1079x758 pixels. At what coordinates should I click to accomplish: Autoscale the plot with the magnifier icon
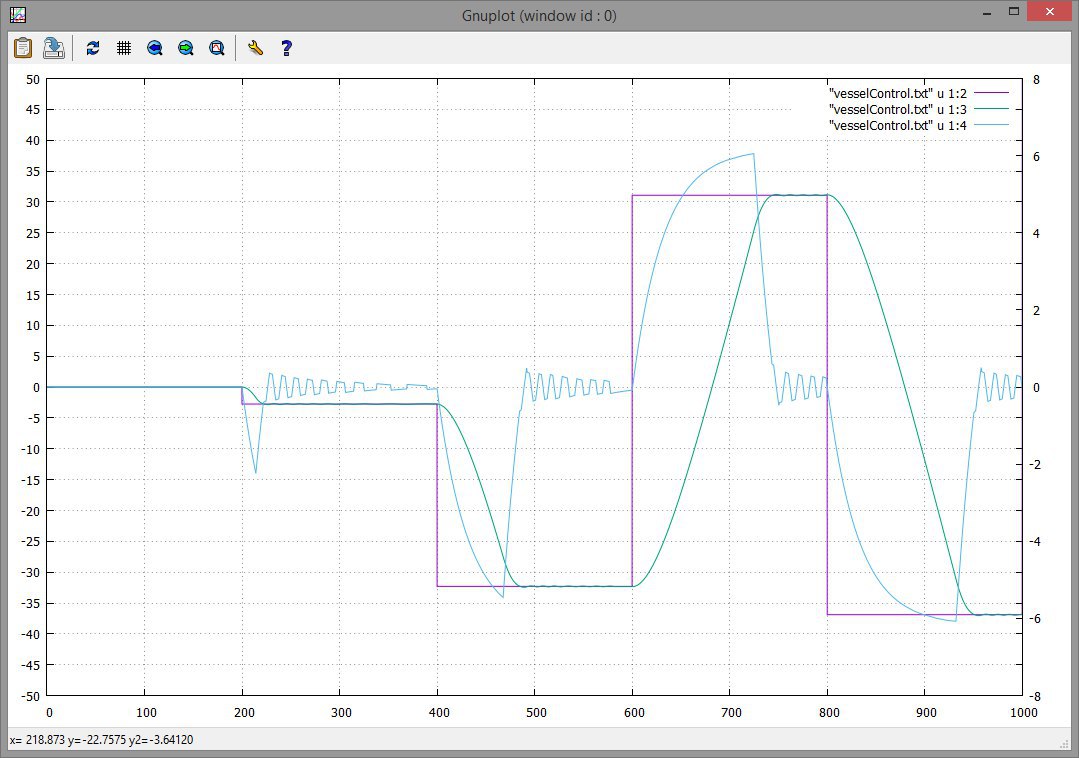(217, 47)
